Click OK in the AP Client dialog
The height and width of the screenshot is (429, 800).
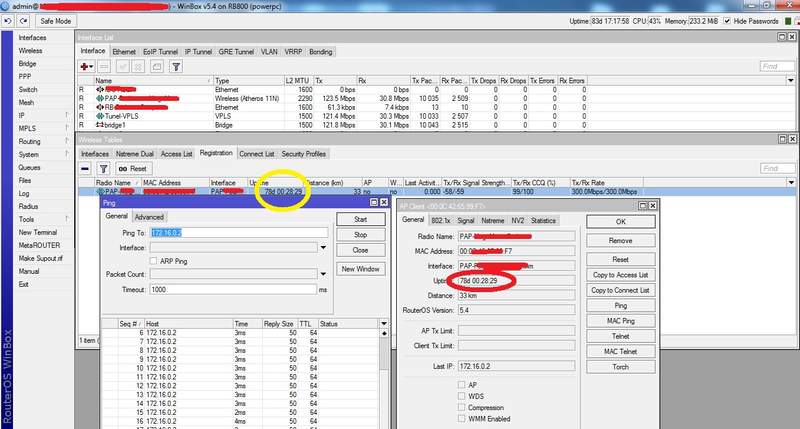(x=620, y=222)
